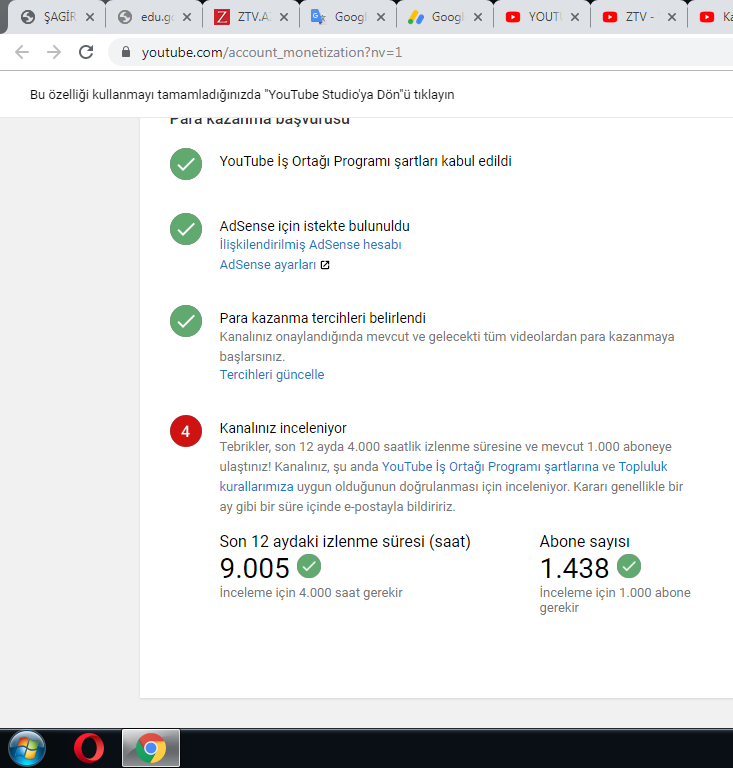
Task: Open the İlişkilendirilmiş AdSense hesabı link
Action: [310, 244]
